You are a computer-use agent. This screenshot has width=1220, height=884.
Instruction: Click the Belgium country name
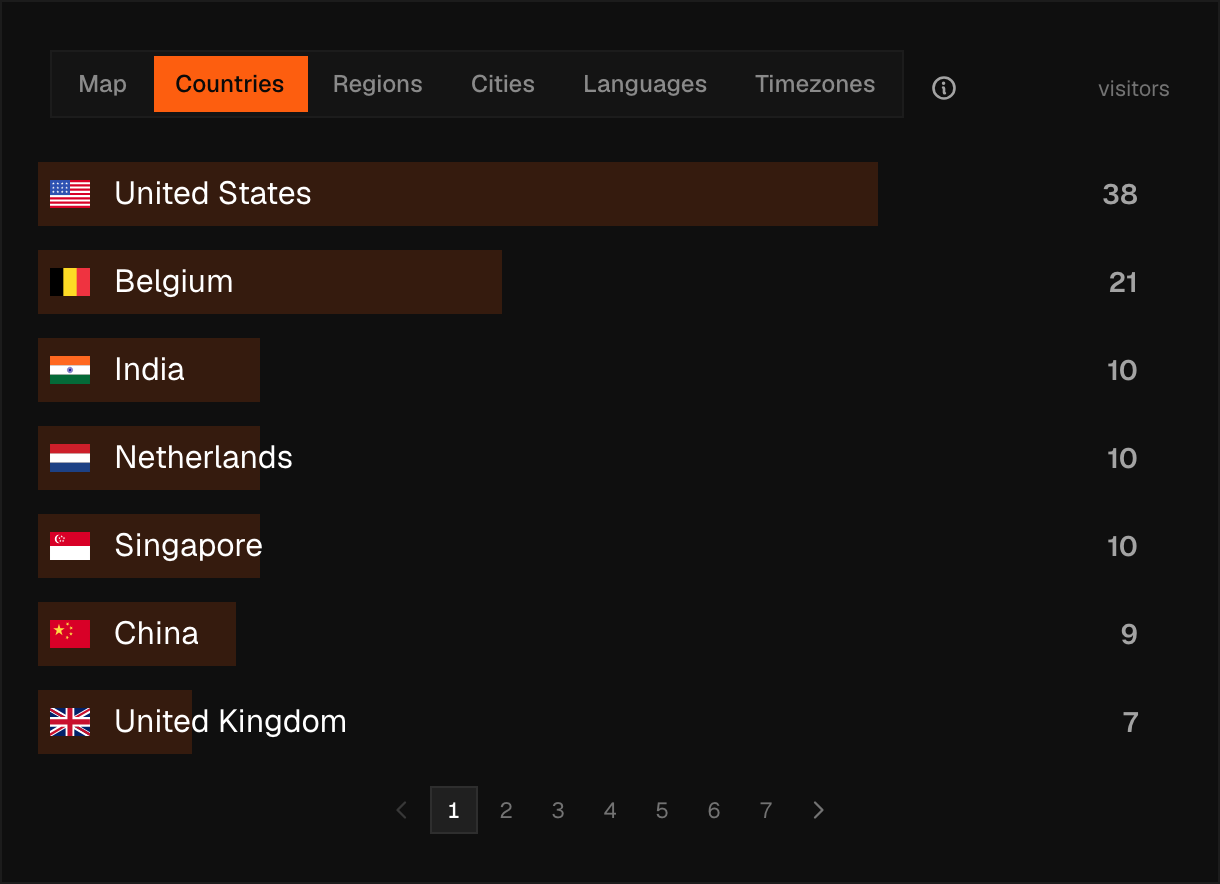pos(174,282)
